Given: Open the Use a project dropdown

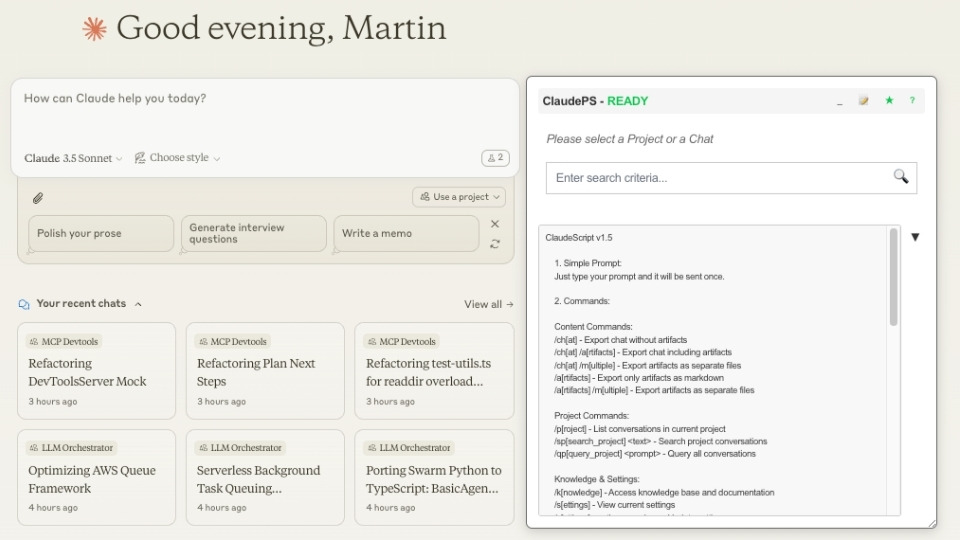Looking at the screenshot, I should click(x=459, y=197).
